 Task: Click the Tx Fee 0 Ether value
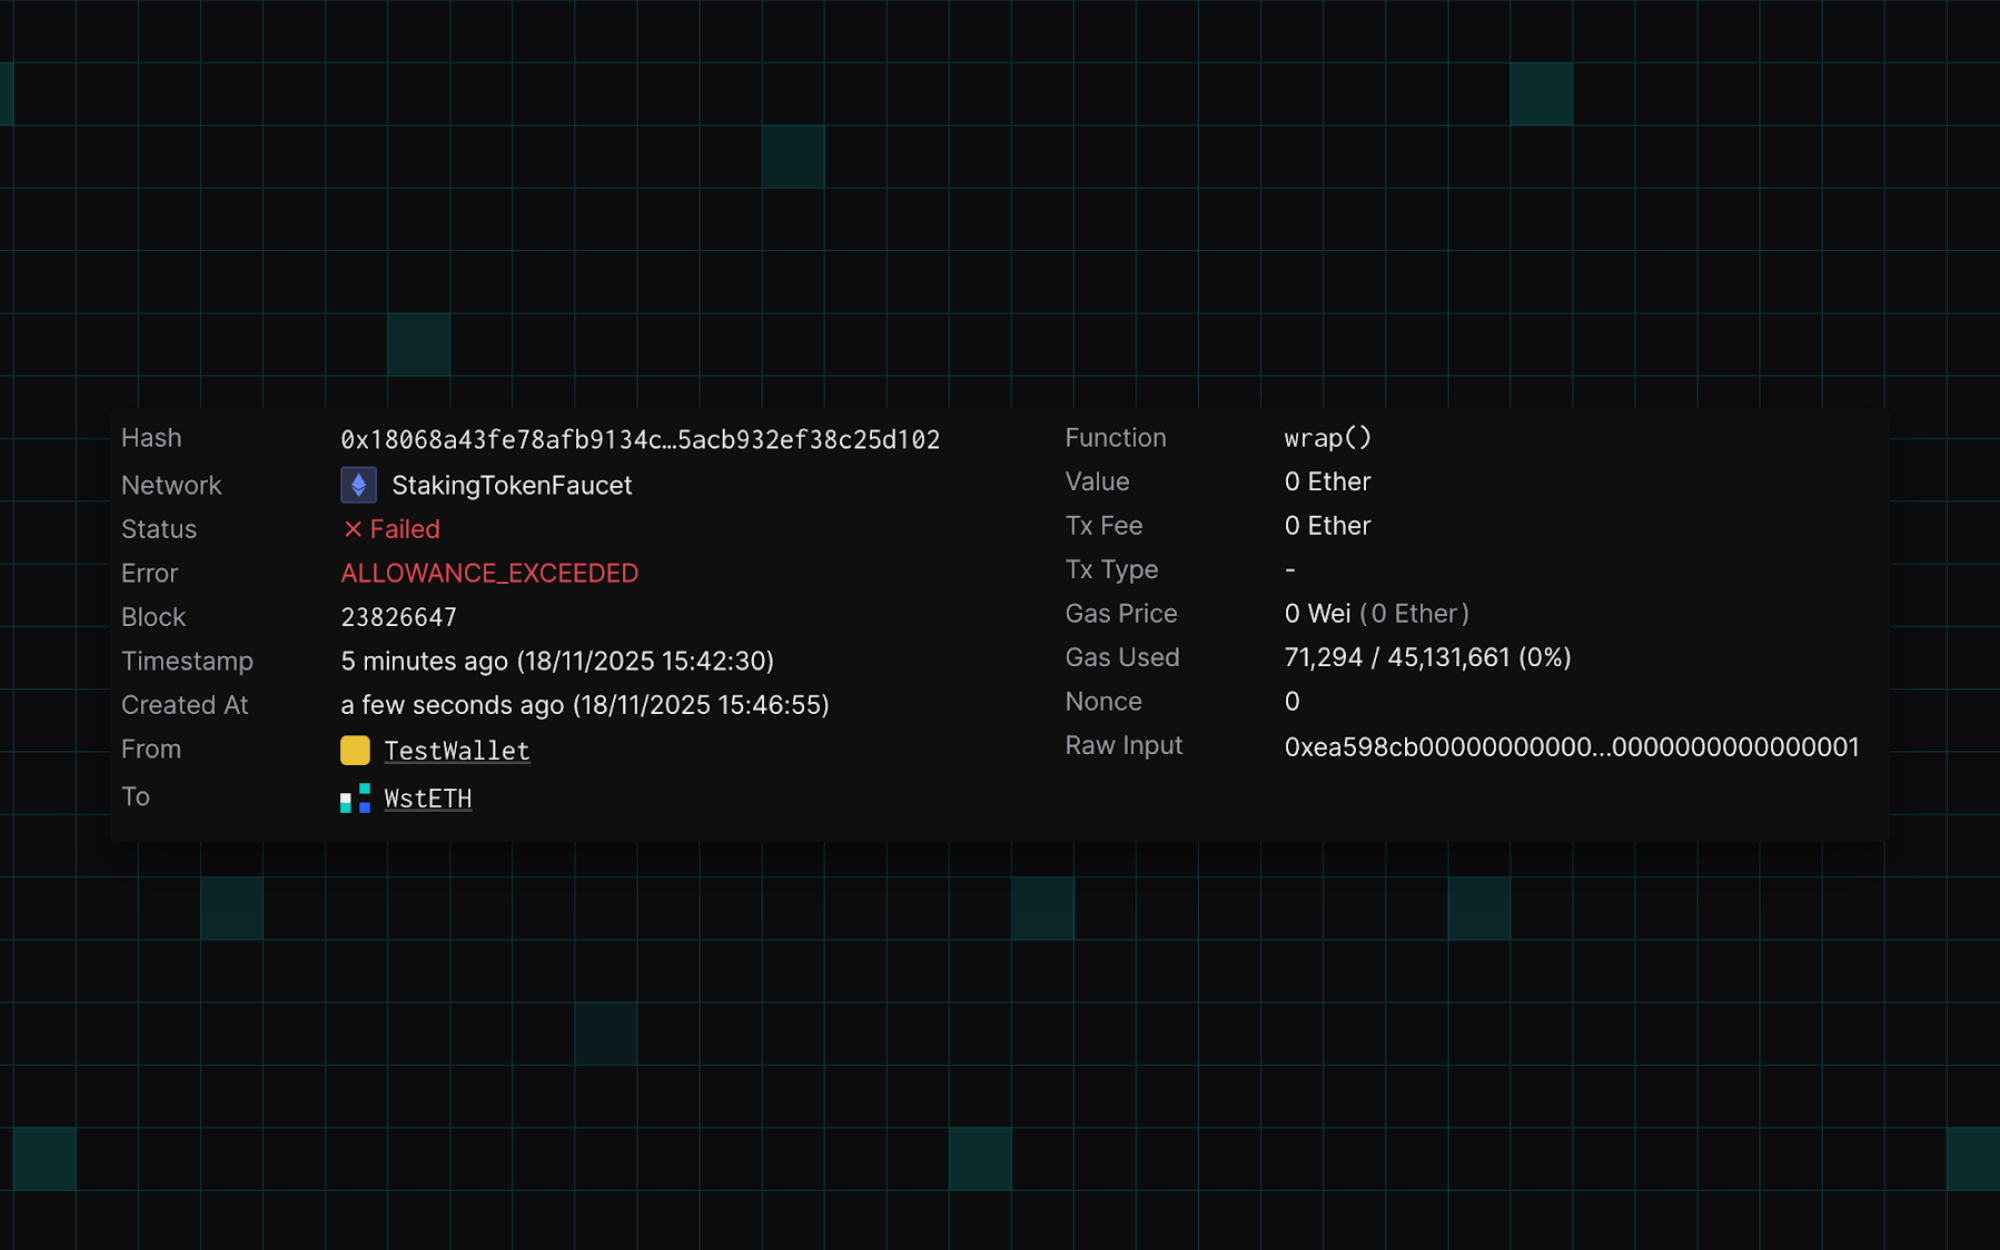(x=1327, y=525)
